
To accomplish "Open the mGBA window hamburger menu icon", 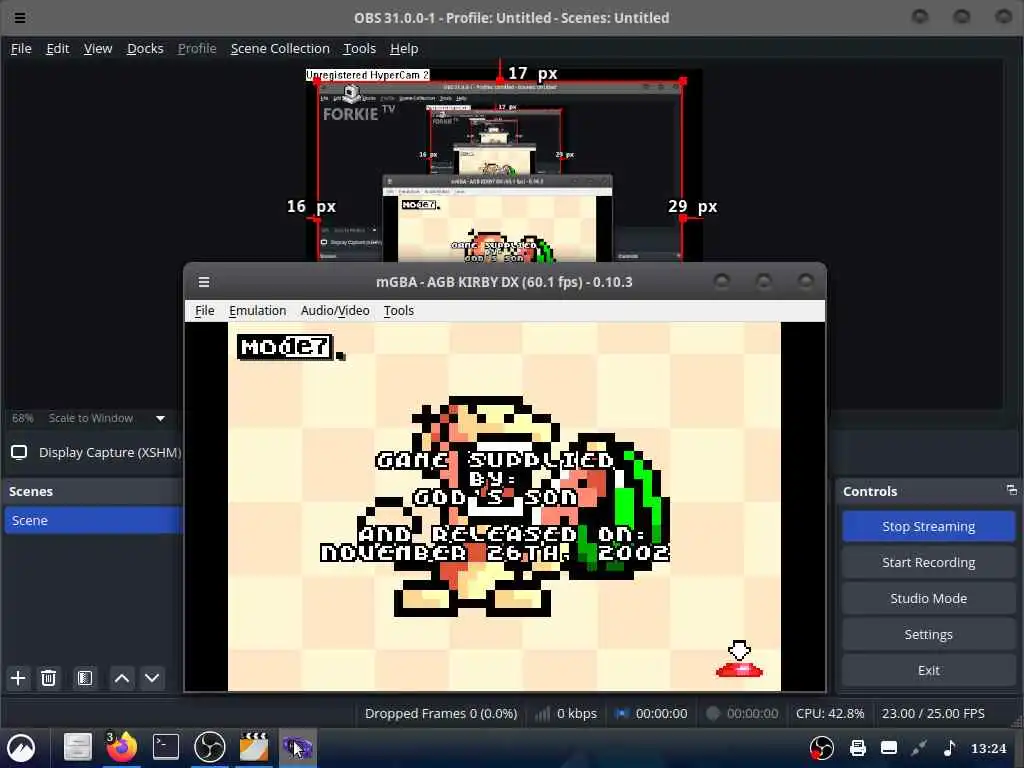I will pos(204,282).
